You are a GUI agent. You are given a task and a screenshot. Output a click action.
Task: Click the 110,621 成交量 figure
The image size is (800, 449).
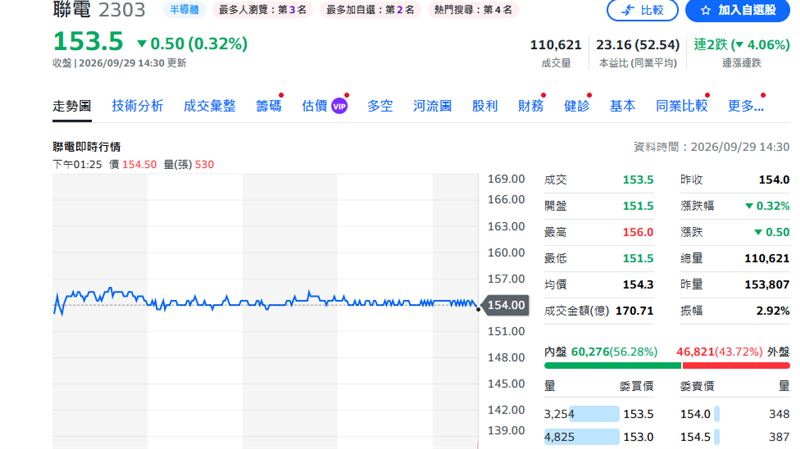coord(556,45)
